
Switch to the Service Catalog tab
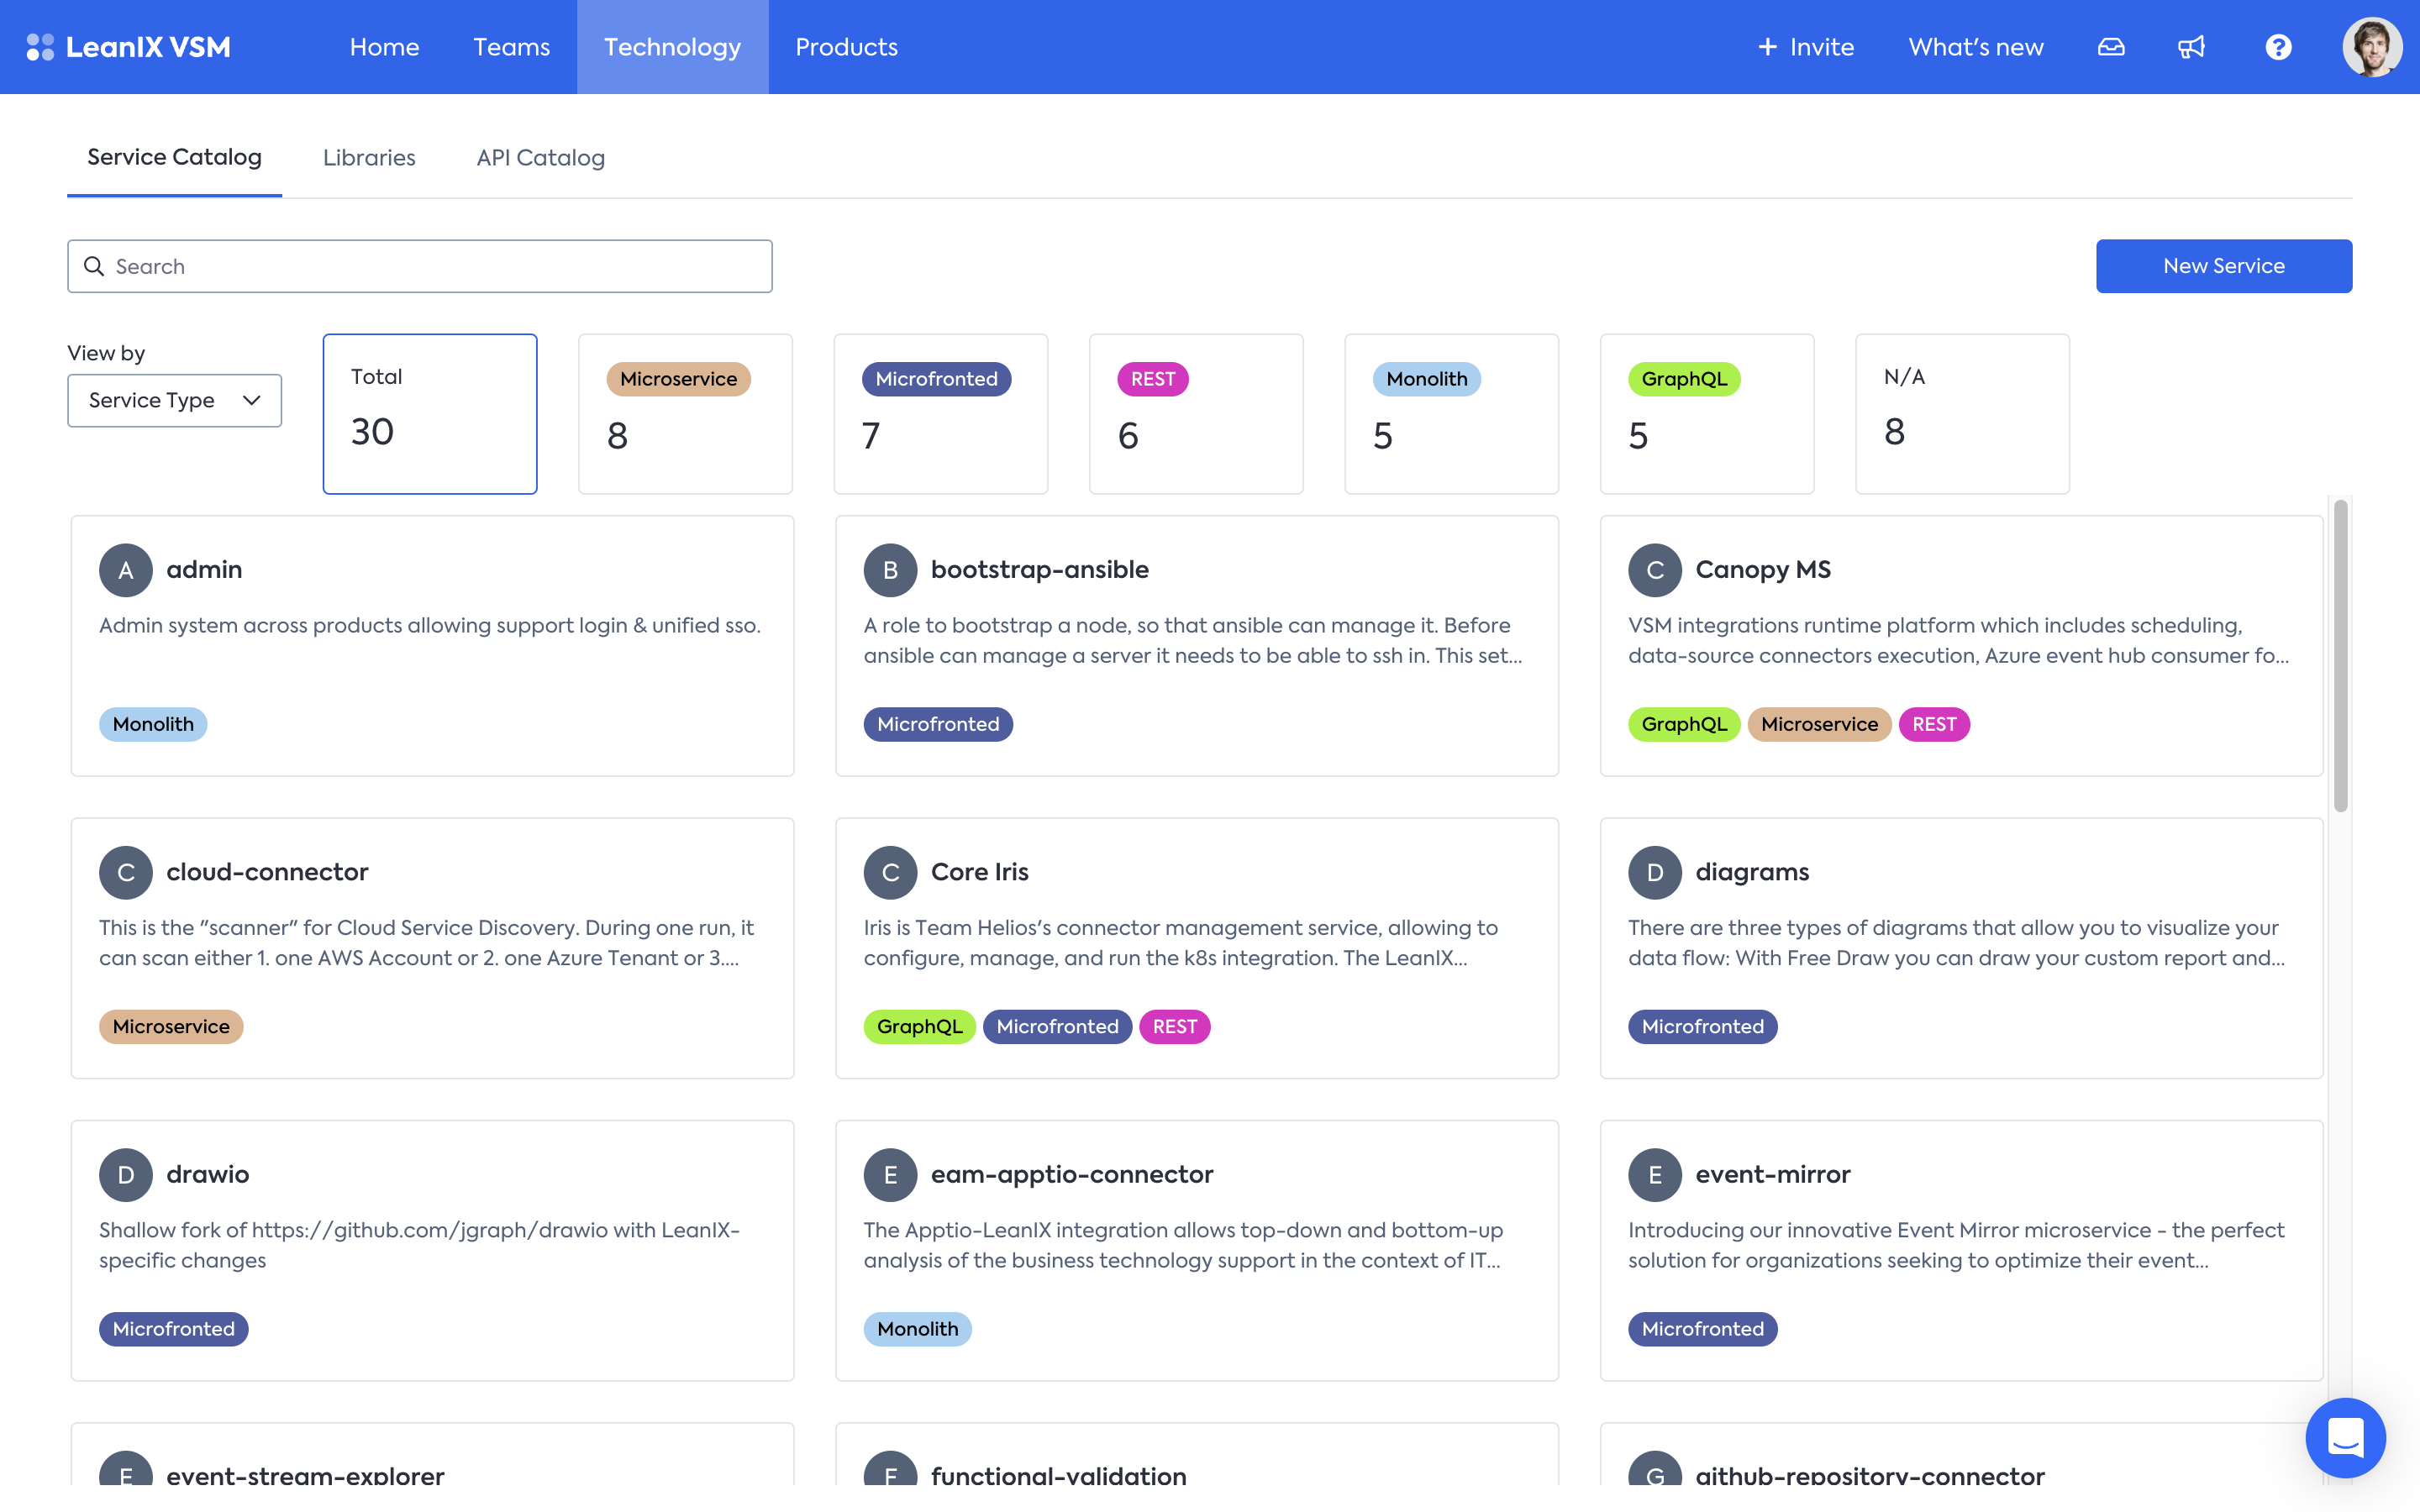point(174,157)
